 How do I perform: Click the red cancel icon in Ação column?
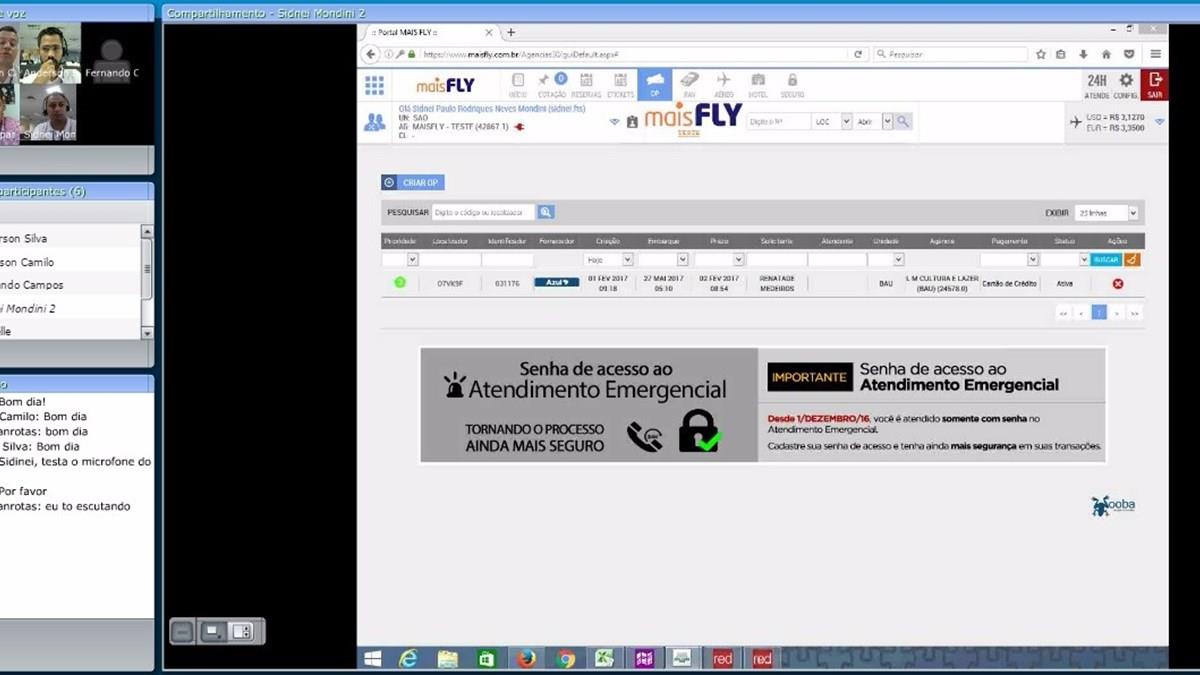(1118, 284)
